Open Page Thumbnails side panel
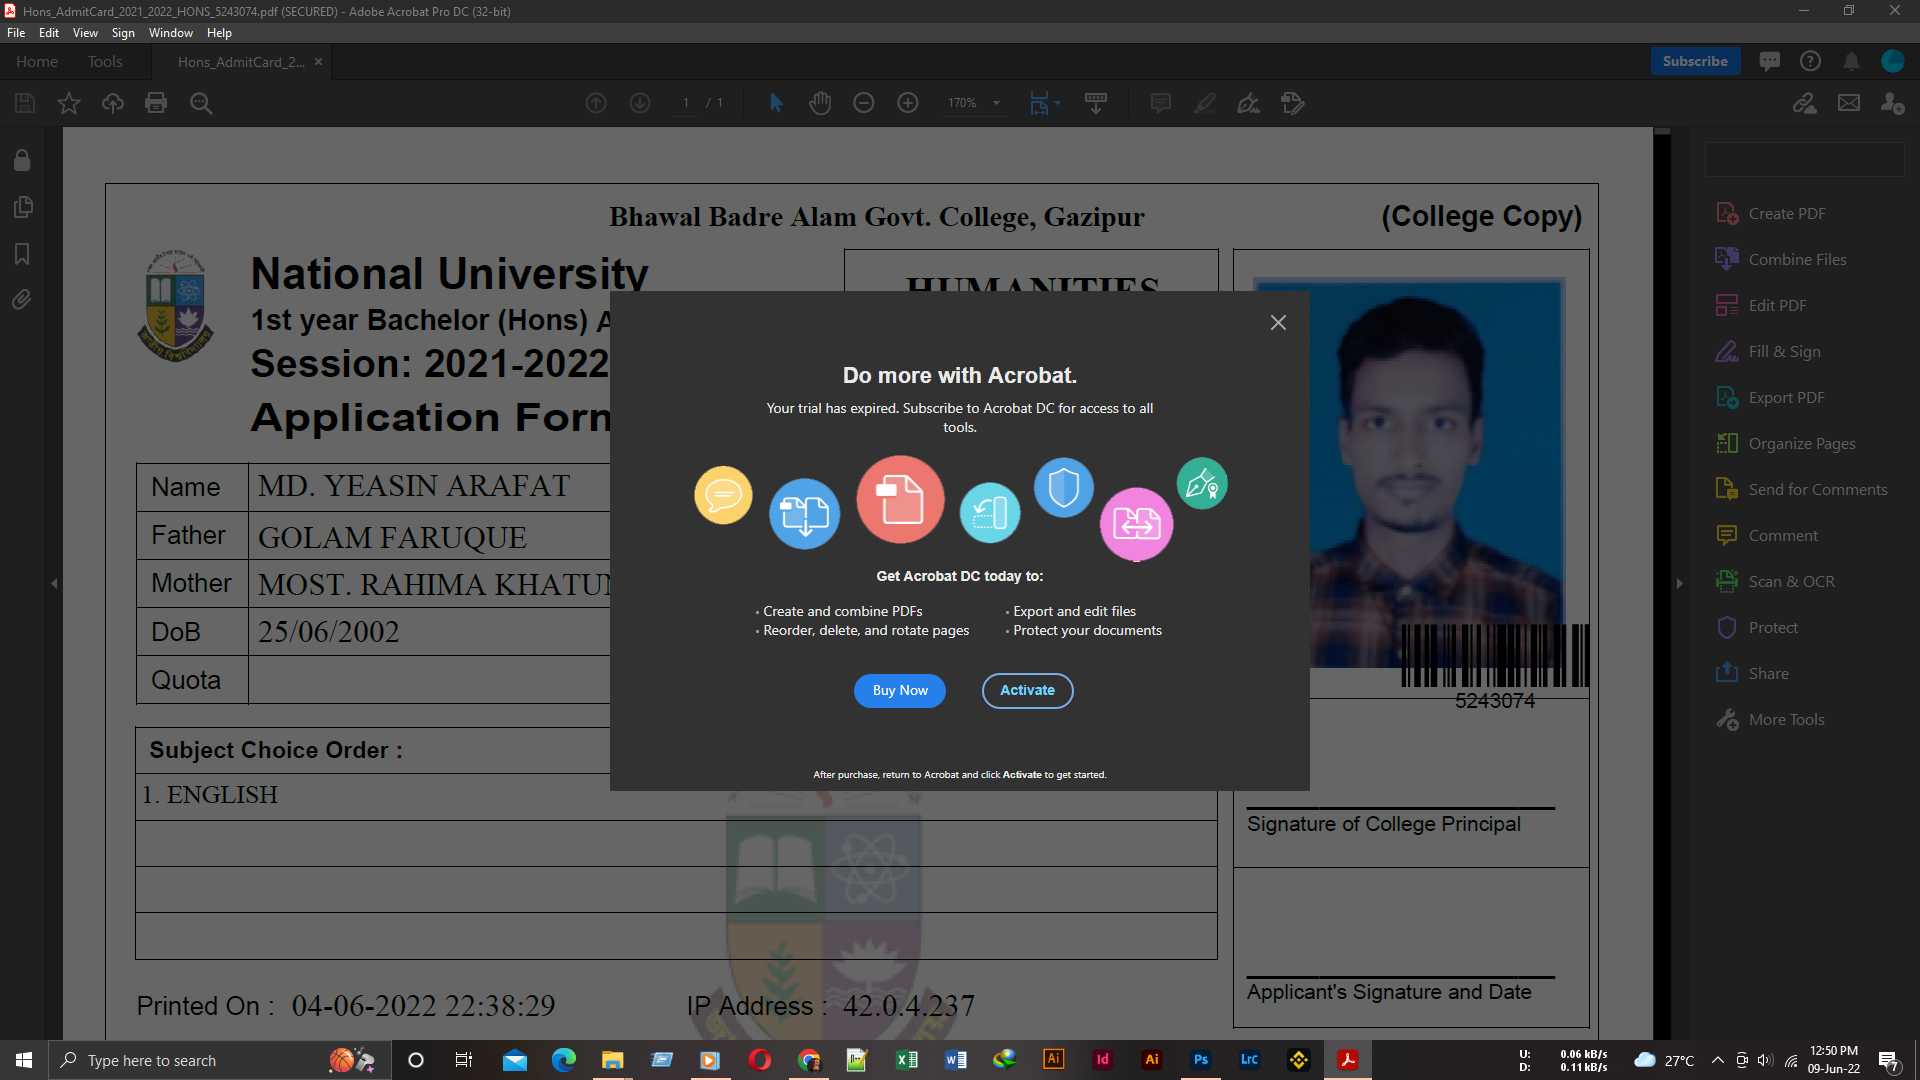The height and width of the screenshot is (1080, 1920). [22, 207]
